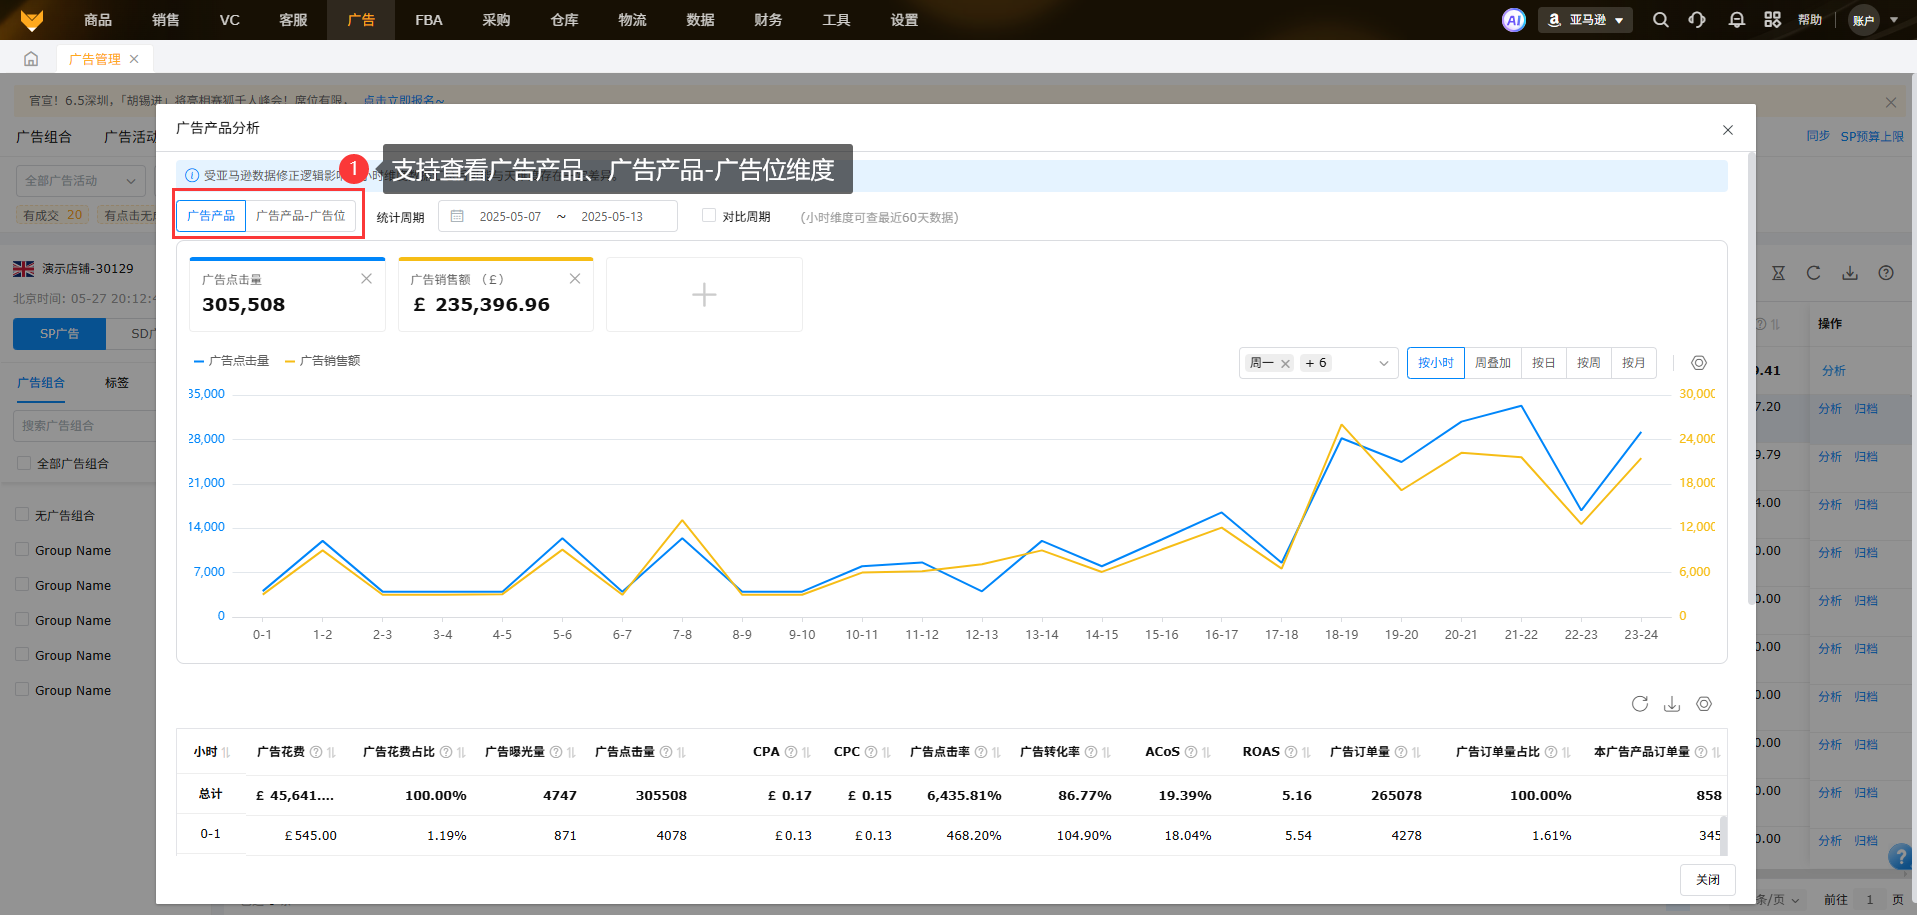Open table column settings gear icon
The width and height of the screenshot is (1917, 915).
1704,704
